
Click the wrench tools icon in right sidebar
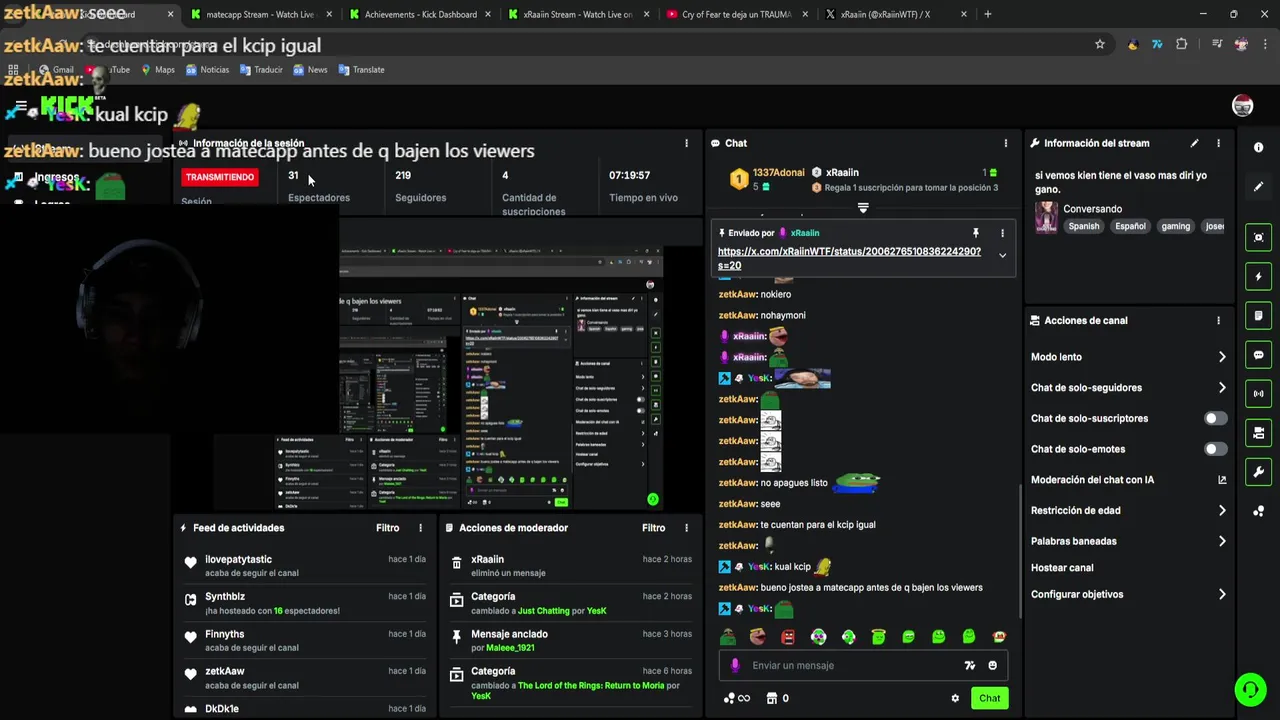pos(1258,472)
